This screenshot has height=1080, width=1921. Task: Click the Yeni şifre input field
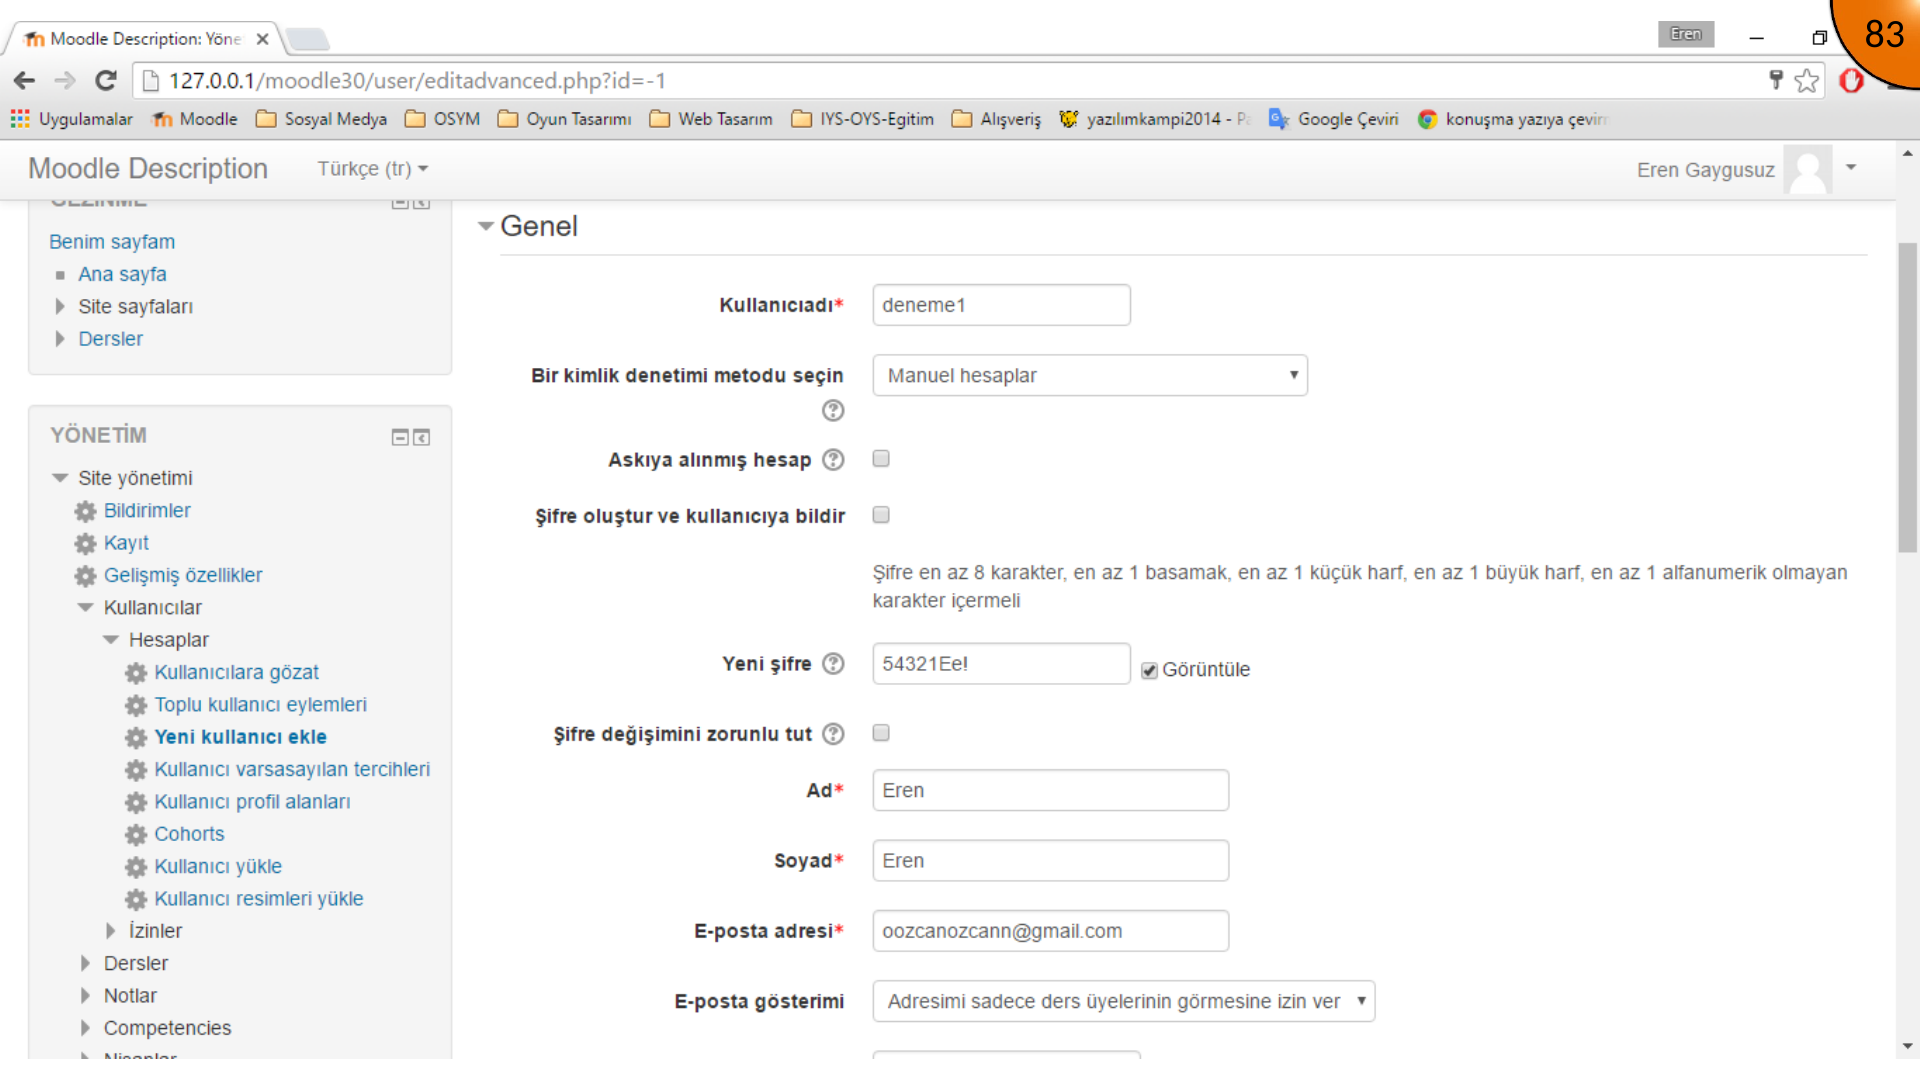[x=1001, y=664]
